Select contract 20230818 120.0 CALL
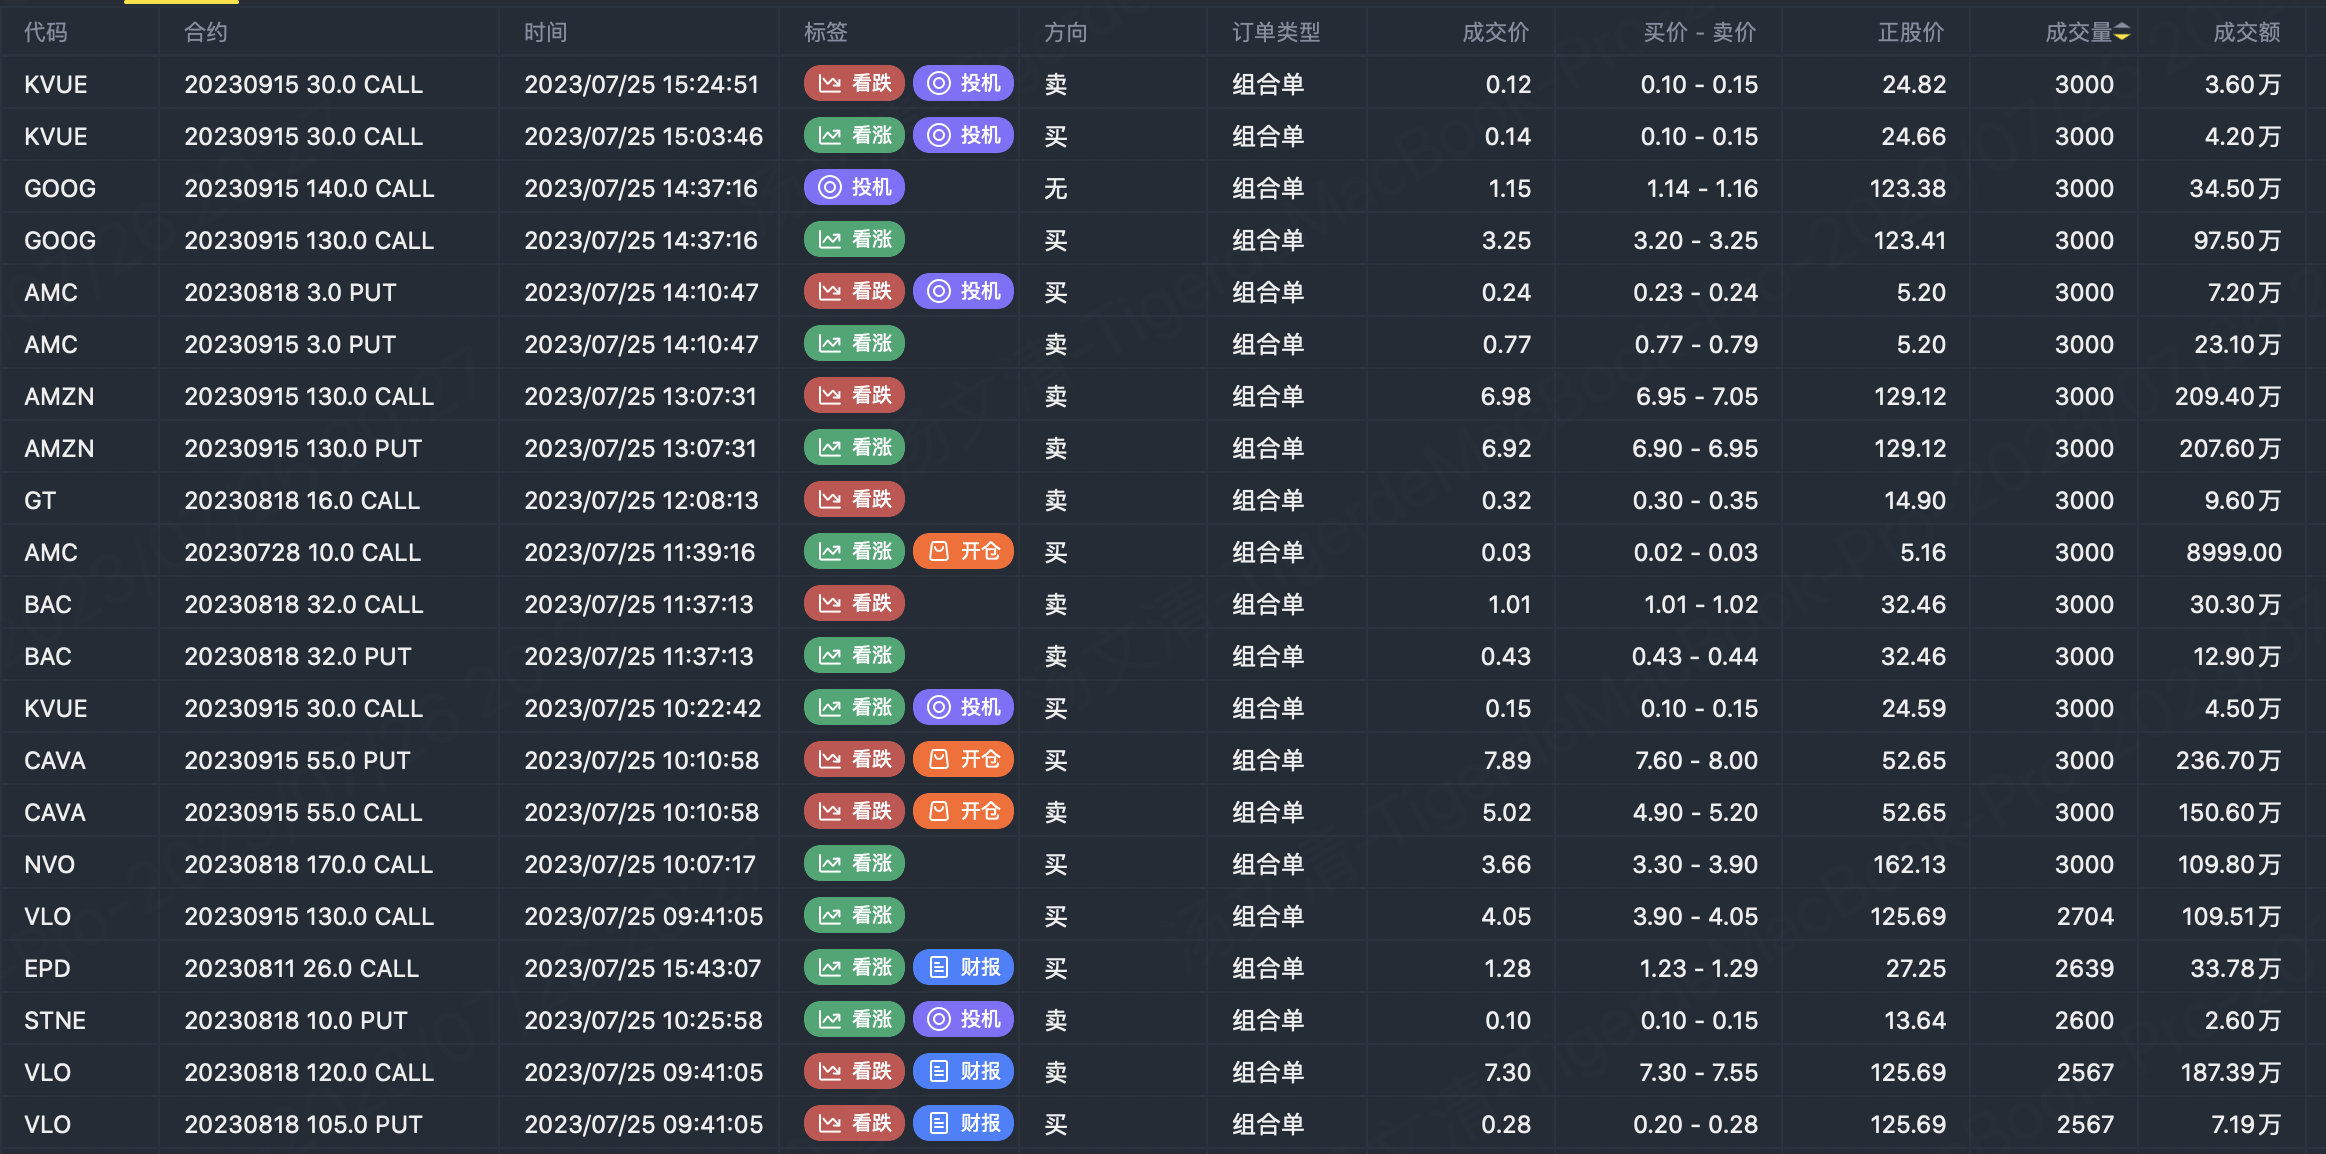 point(309,1072)
